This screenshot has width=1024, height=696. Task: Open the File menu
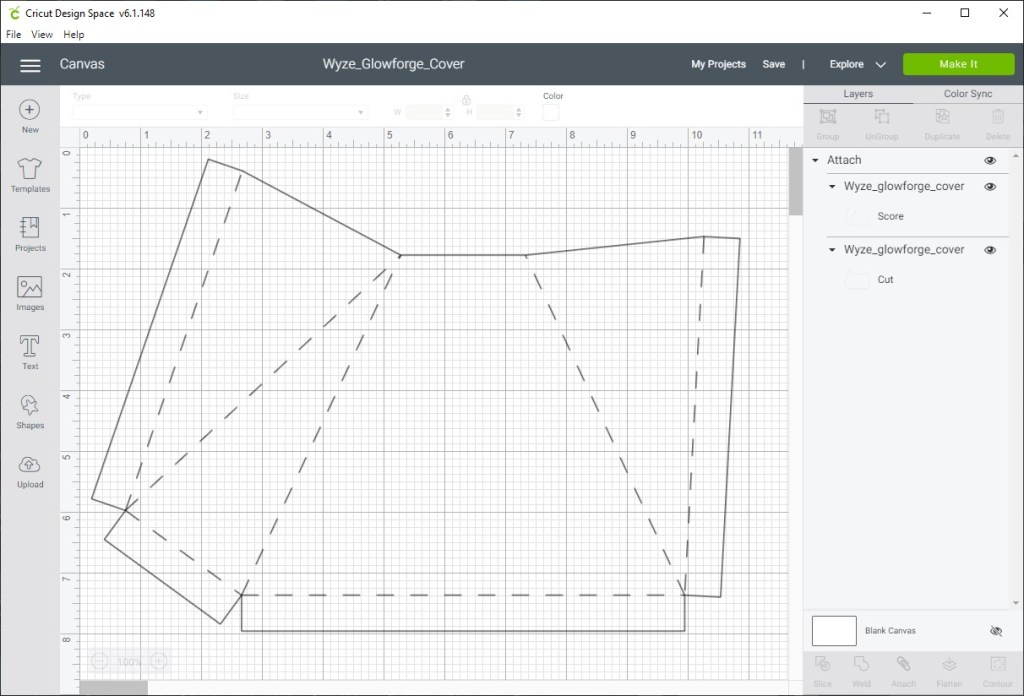tap(14, 34)
